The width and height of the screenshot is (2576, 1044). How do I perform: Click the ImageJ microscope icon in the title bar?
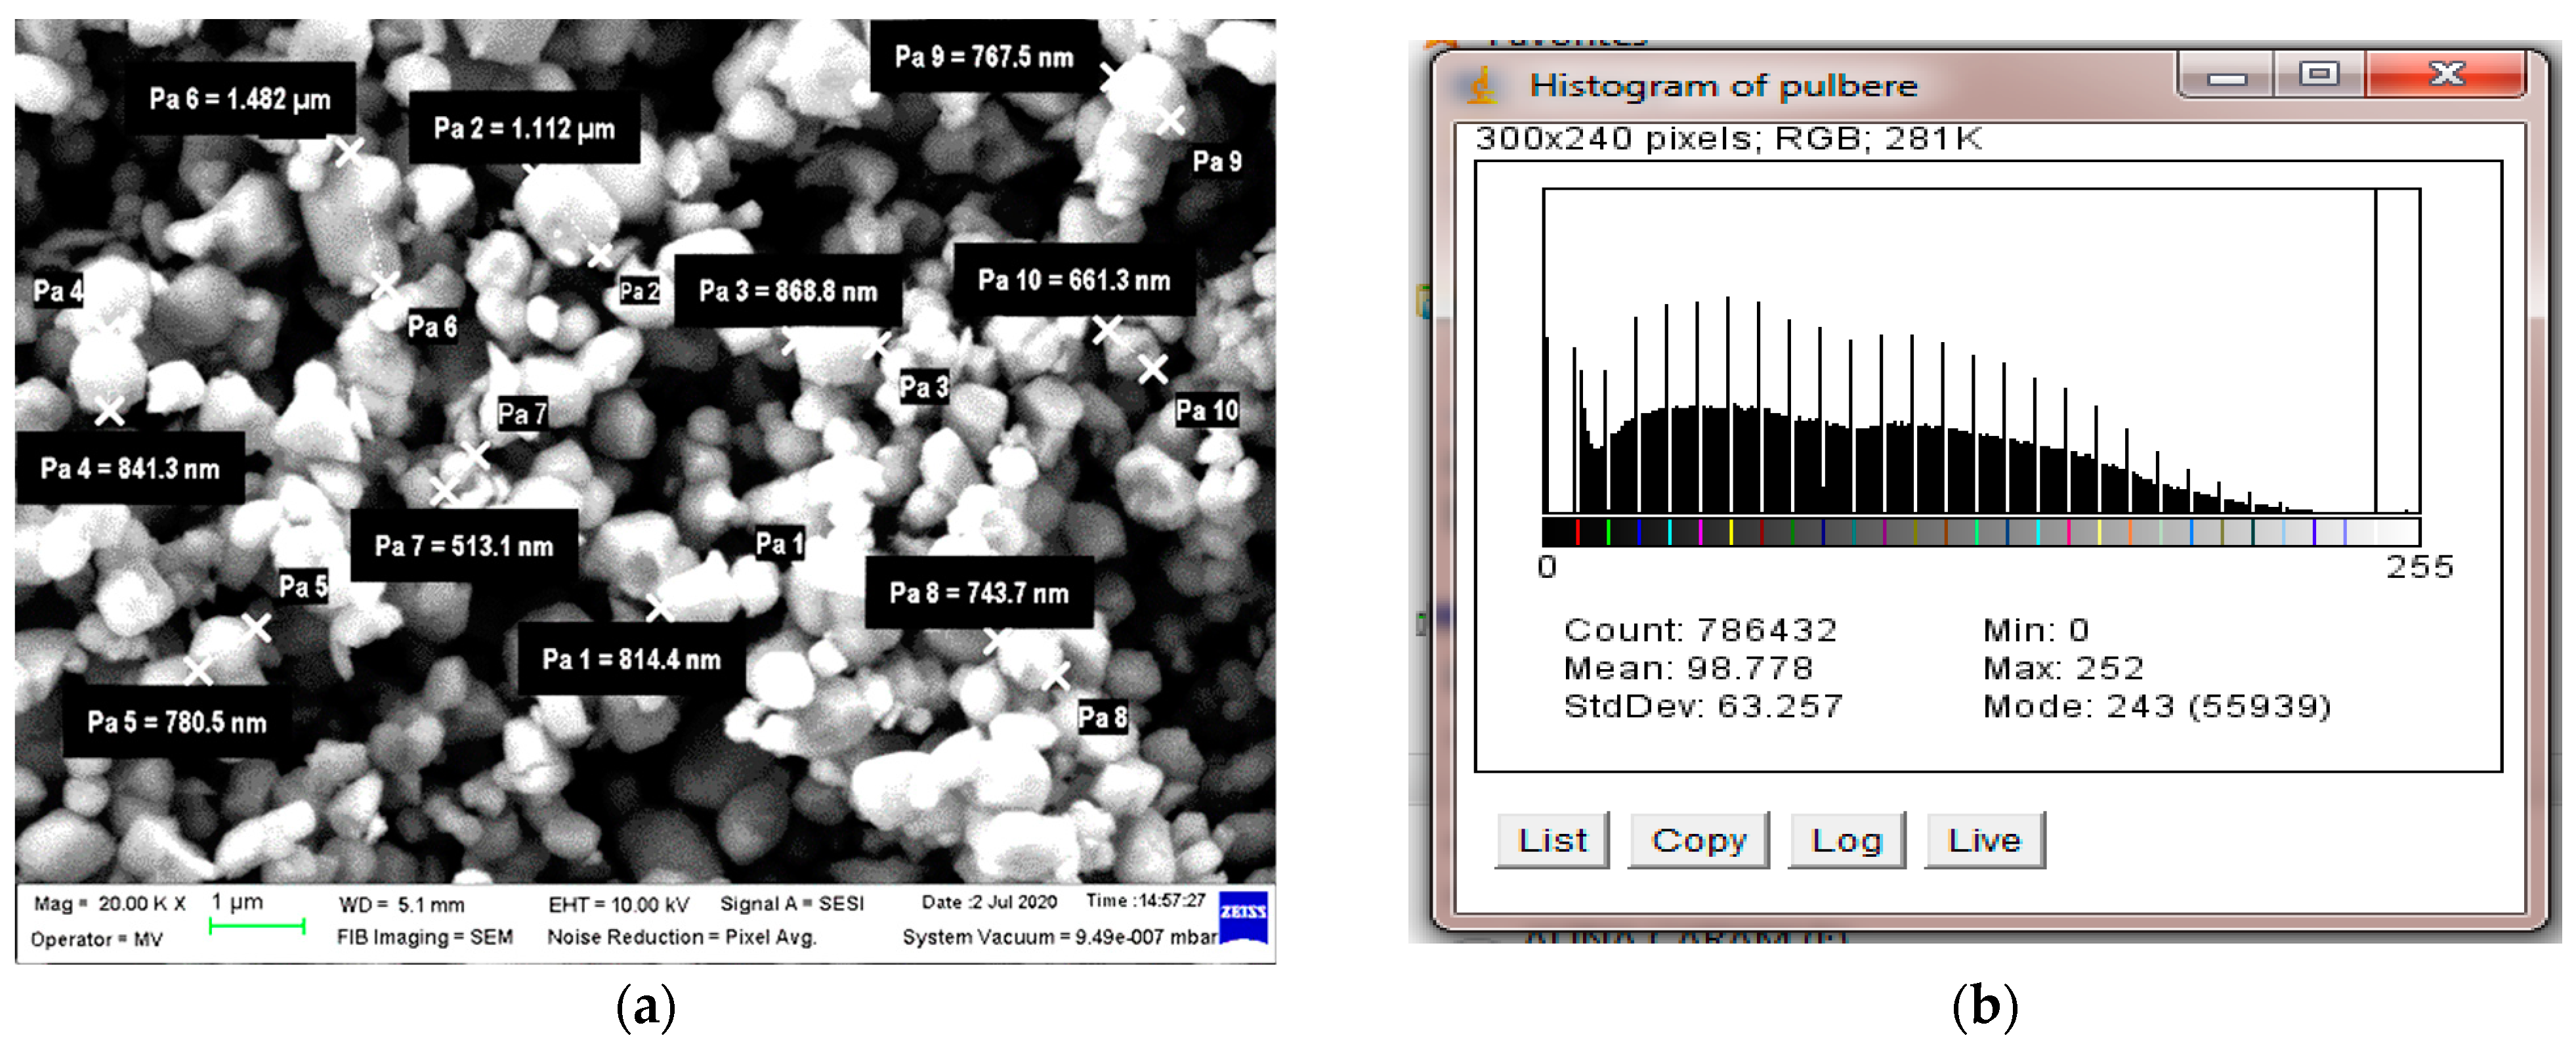pos(1482,86)
